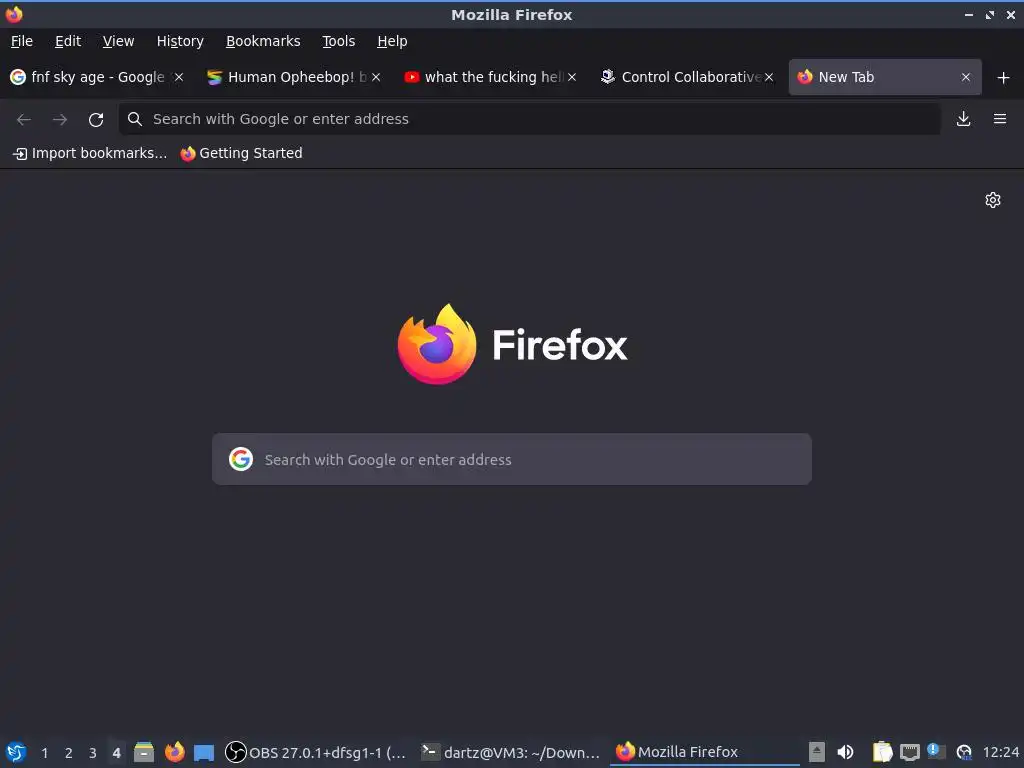Minimize the Firefox window
Image resolution: width=1024 pixels, height=768 pixels.
(968, 14)
